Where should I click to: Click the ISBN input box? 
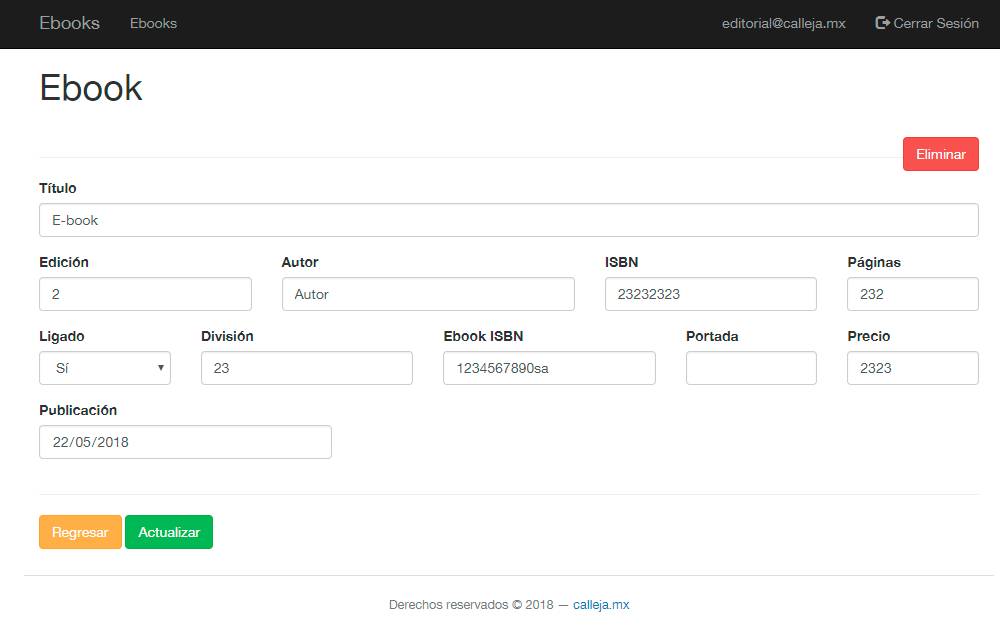[x=710, y=294]
